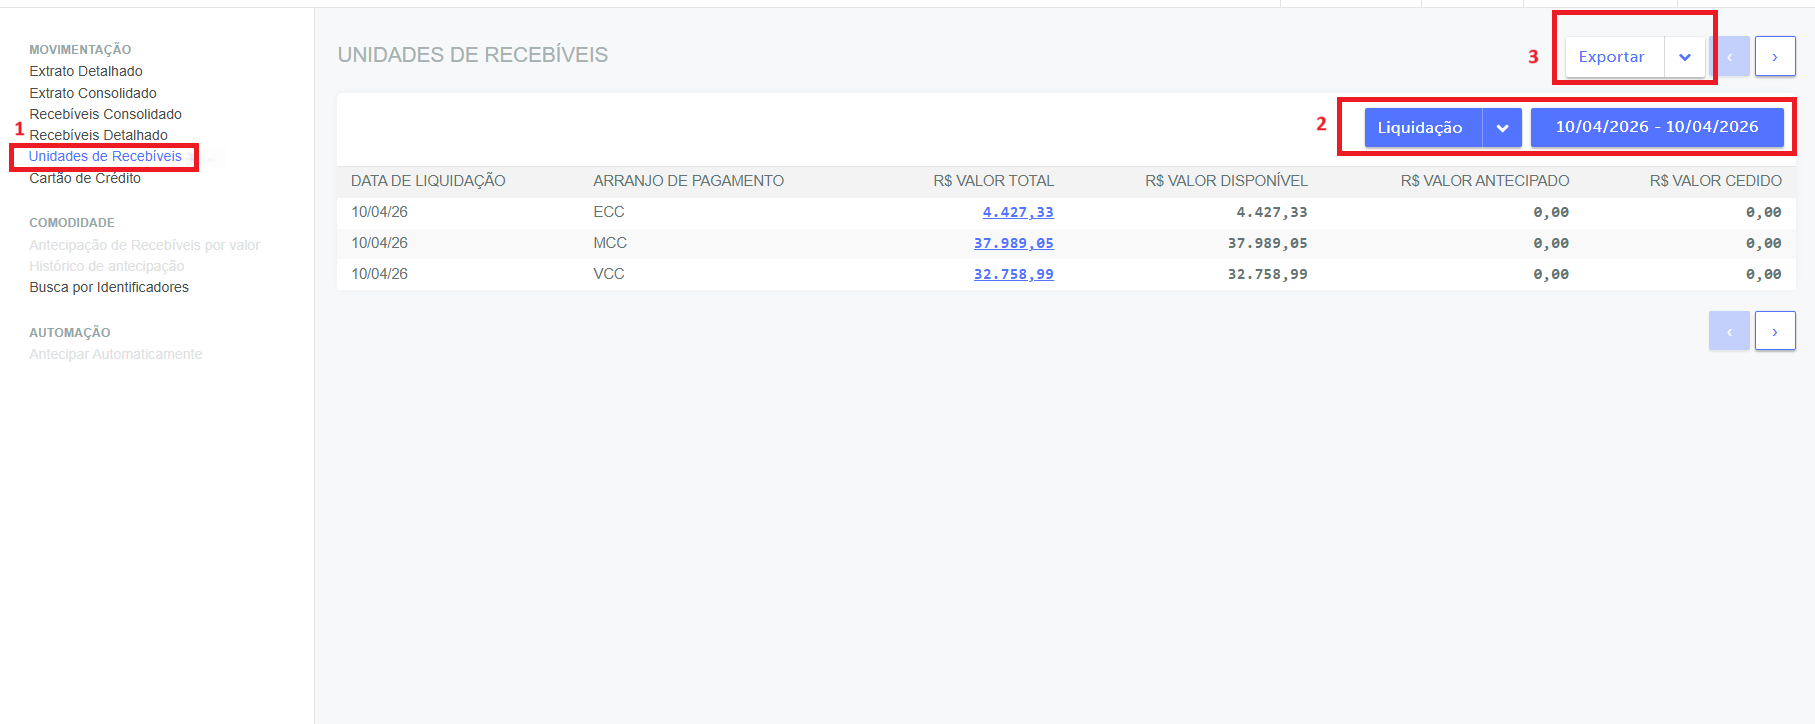Viewport: 1815px width, 724px height.
Task: Open Unidades de Recebíveis page
Action: (105, 156)
